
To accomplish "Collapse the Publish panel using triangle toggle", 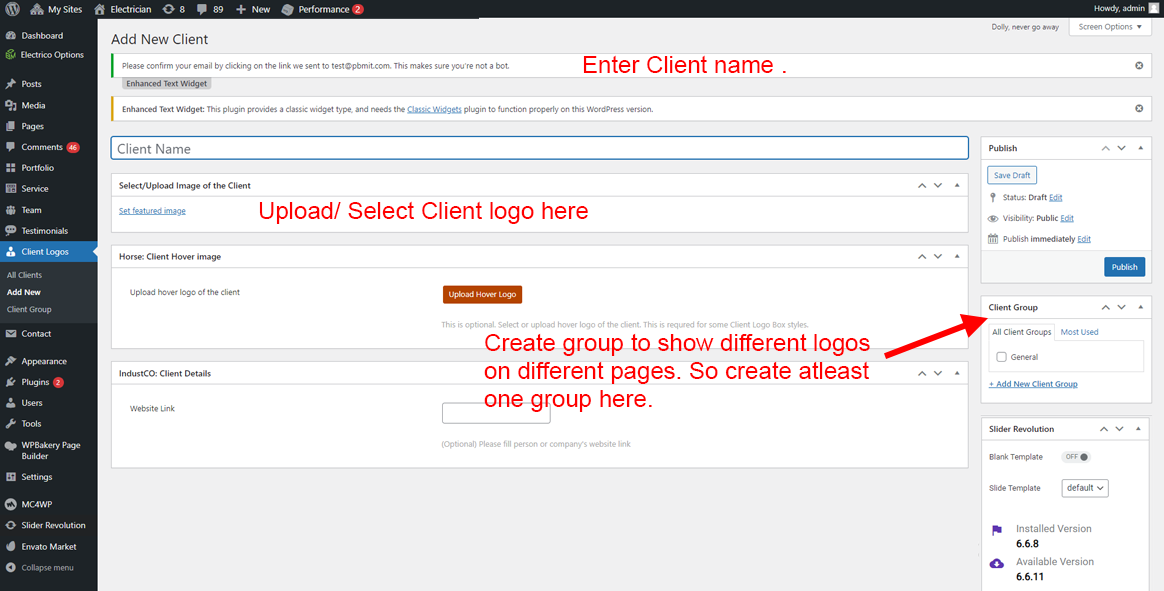I will click(1140, 148).
